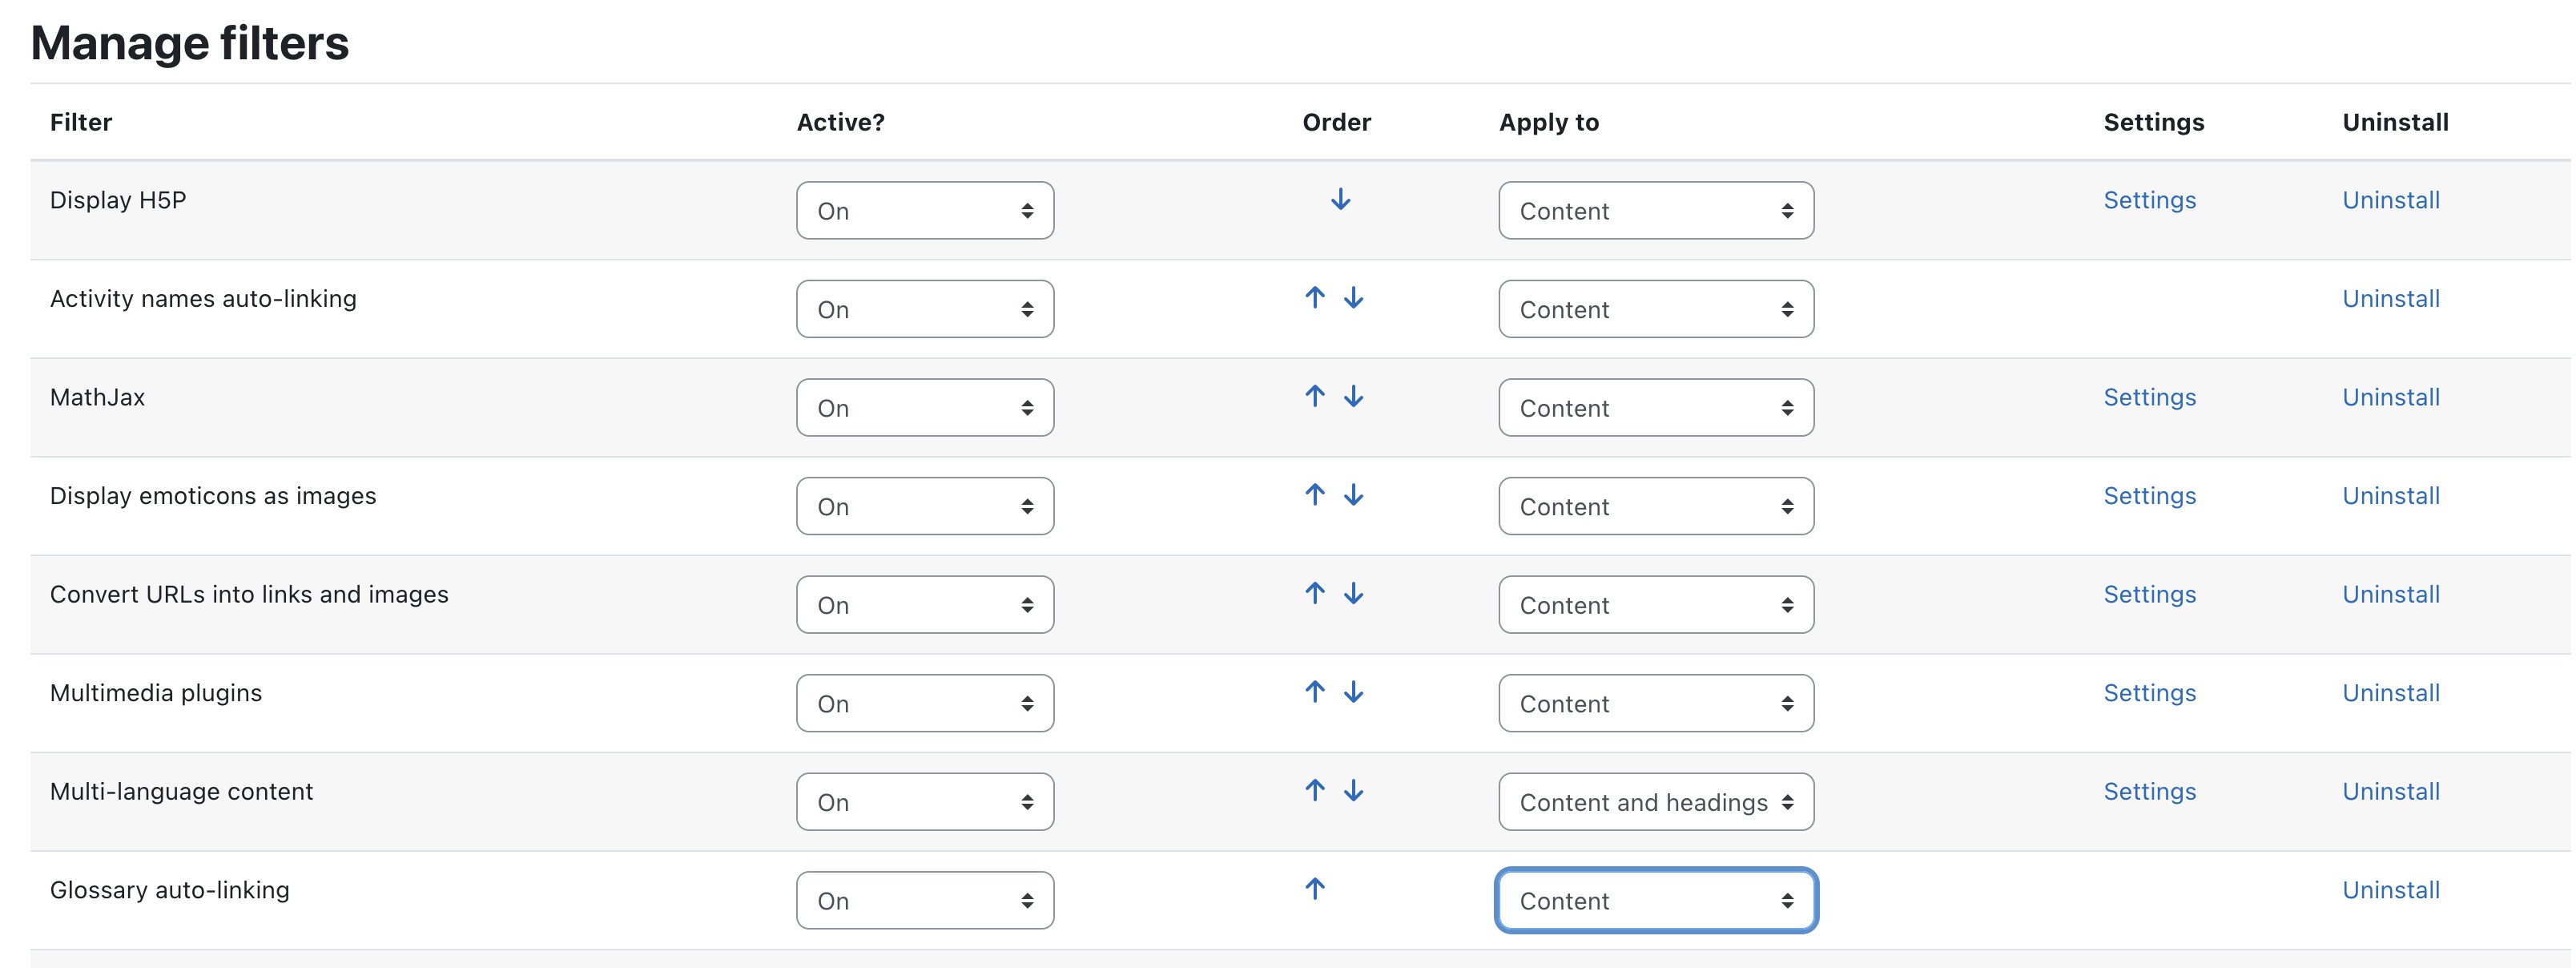This screenshot has height=968, width=2576.
Task: Click the 'Manage filters' heading
Action: pos(190,43)
